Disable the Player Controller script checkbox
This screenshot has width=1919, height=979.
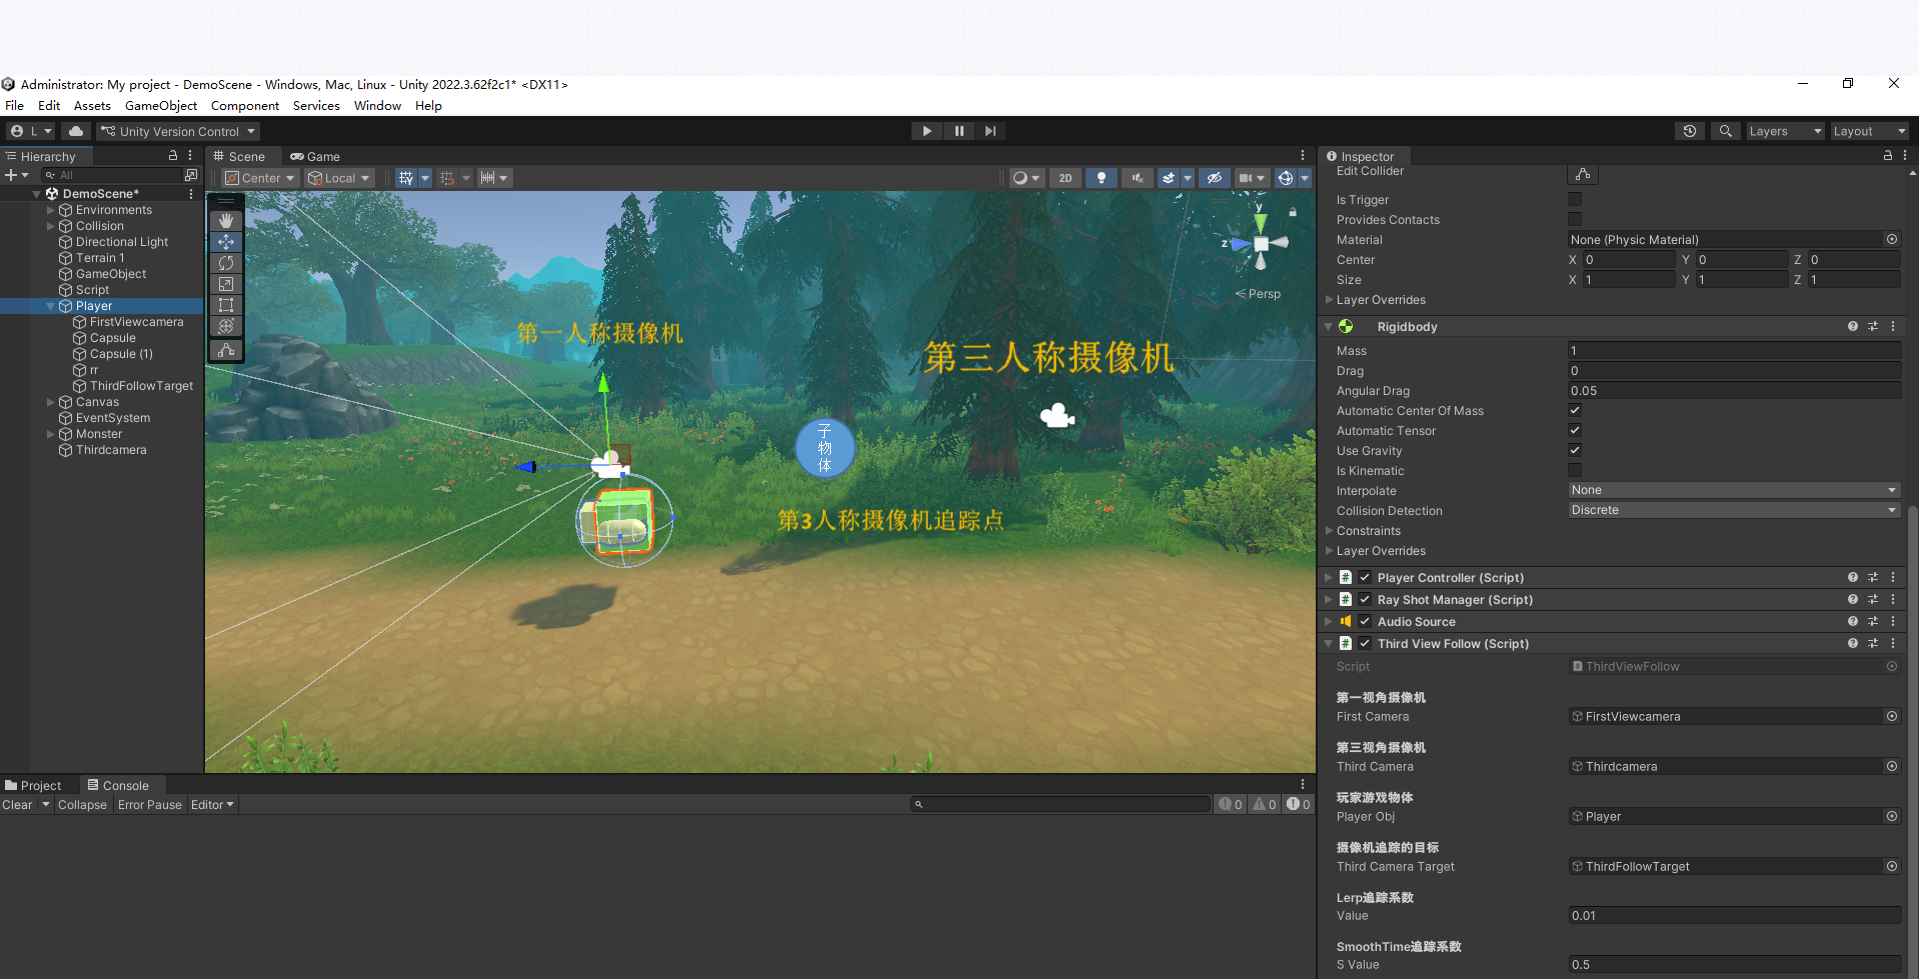coord(1365,578)
